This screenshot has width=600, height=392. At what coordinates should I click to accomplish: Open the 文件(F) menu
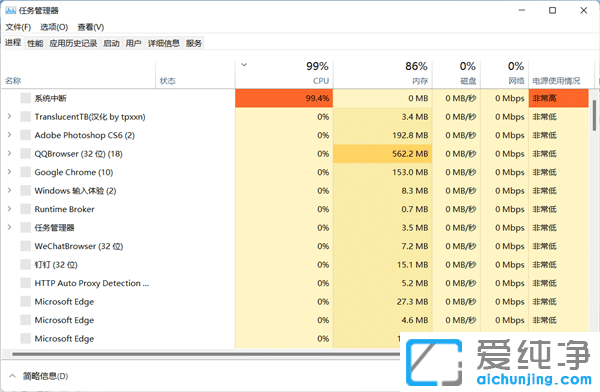click(x=18, y=27)
